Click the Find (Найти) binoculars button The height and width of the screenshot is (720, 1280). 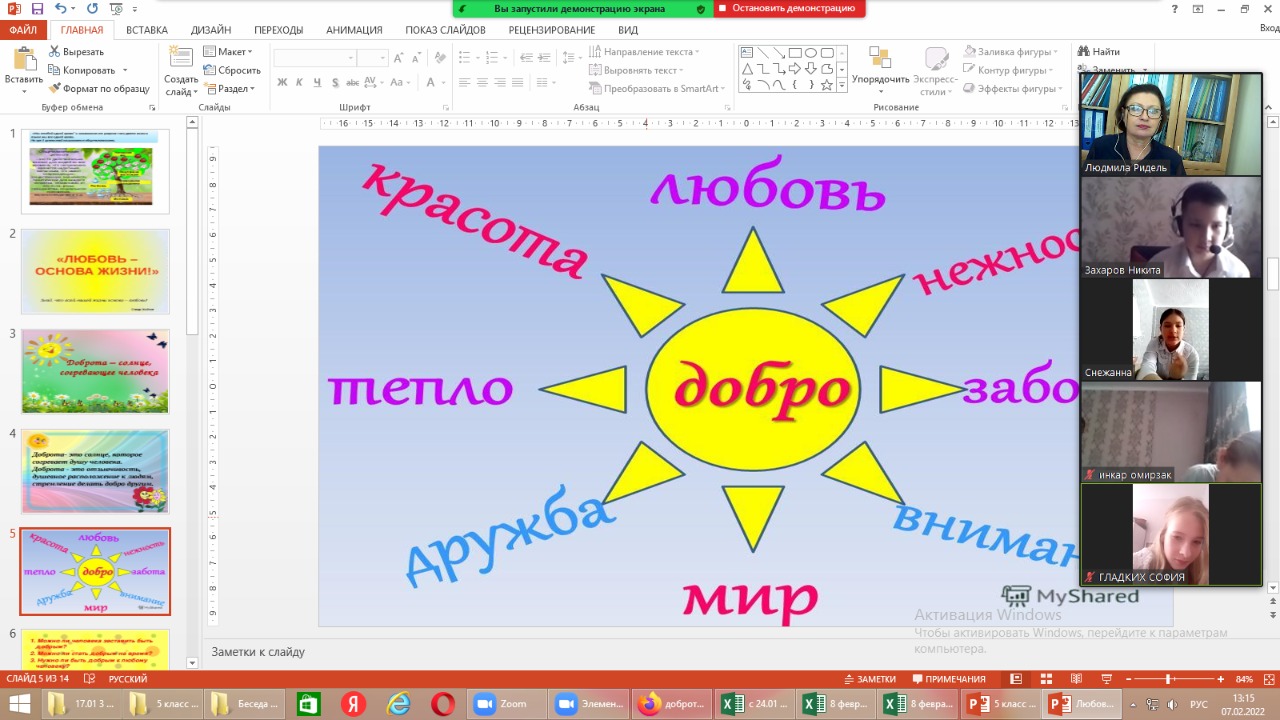click(x=1098, y=52)
